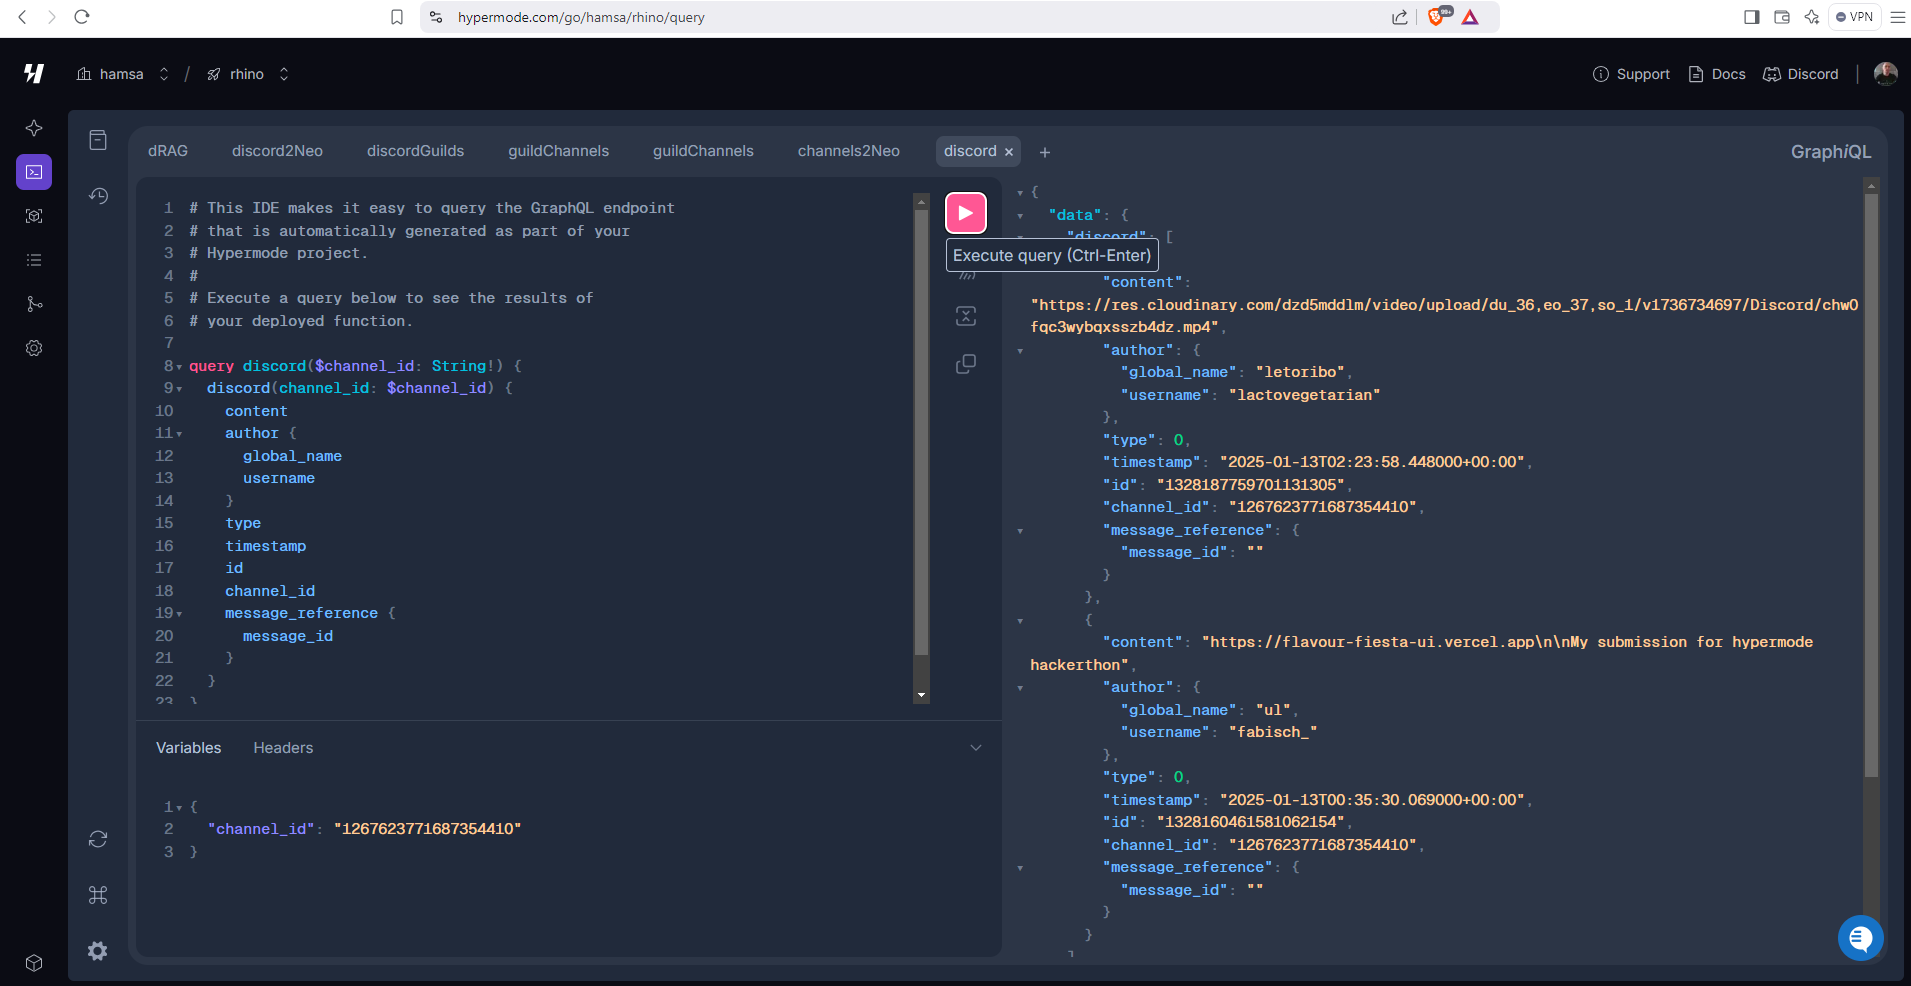Switch to the discordGuilds tab
The width and height of the screenshot is (1911, 986).
coord(415,151)
